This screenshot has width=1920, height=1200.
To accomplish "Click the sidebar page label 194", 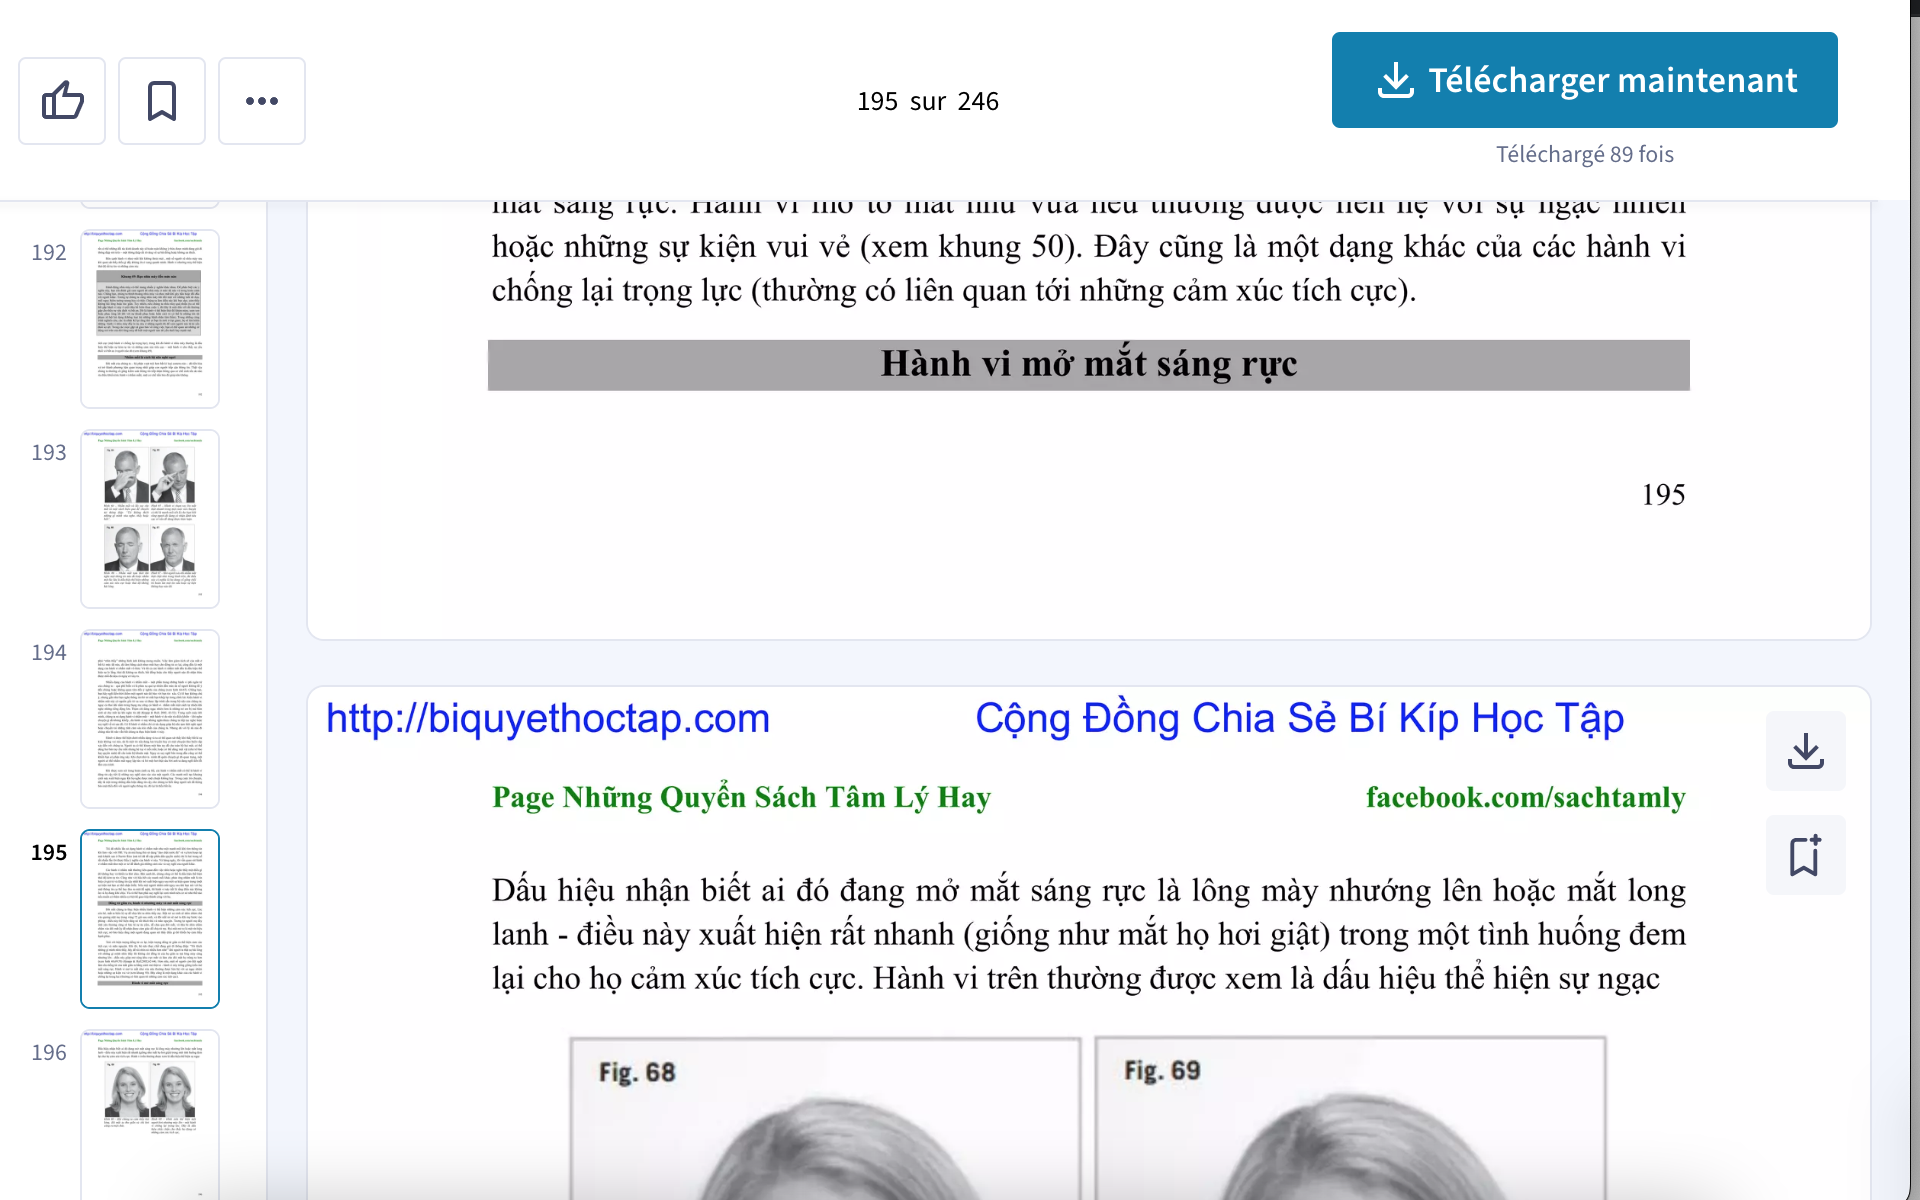I will (49, 653).
